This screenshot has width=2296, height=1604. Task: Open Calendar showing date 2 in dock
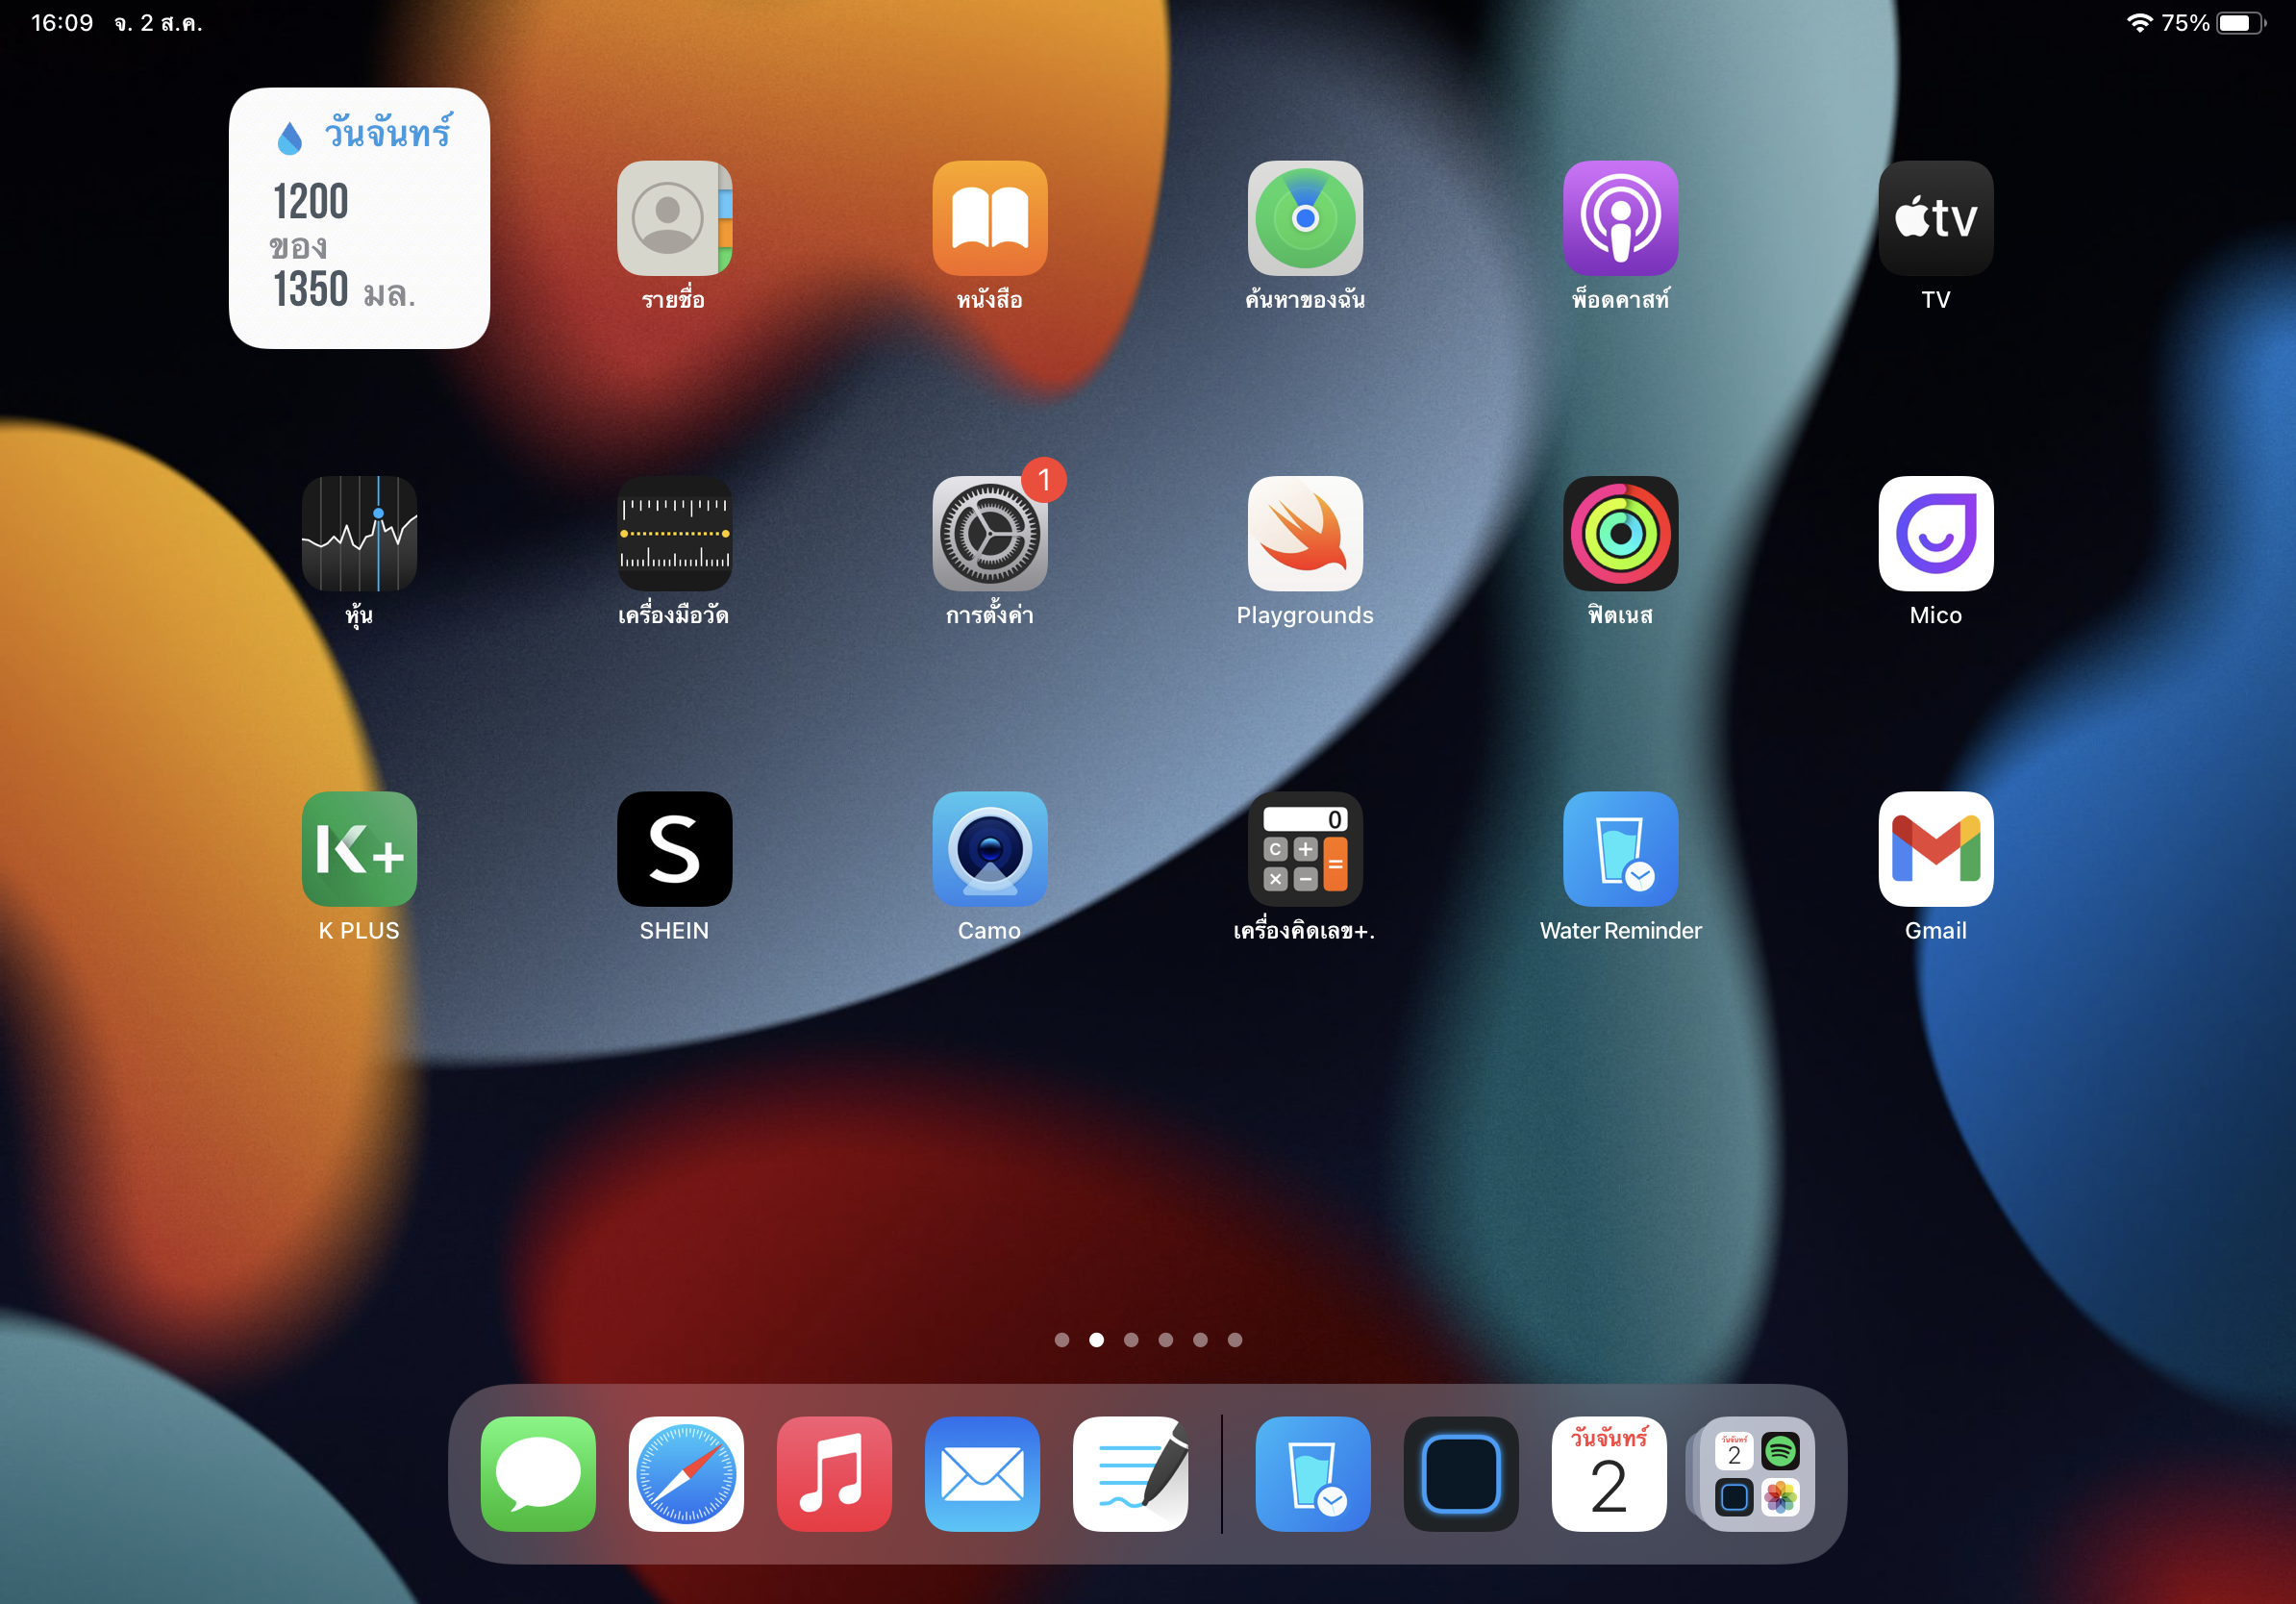click(1608, 1473)
